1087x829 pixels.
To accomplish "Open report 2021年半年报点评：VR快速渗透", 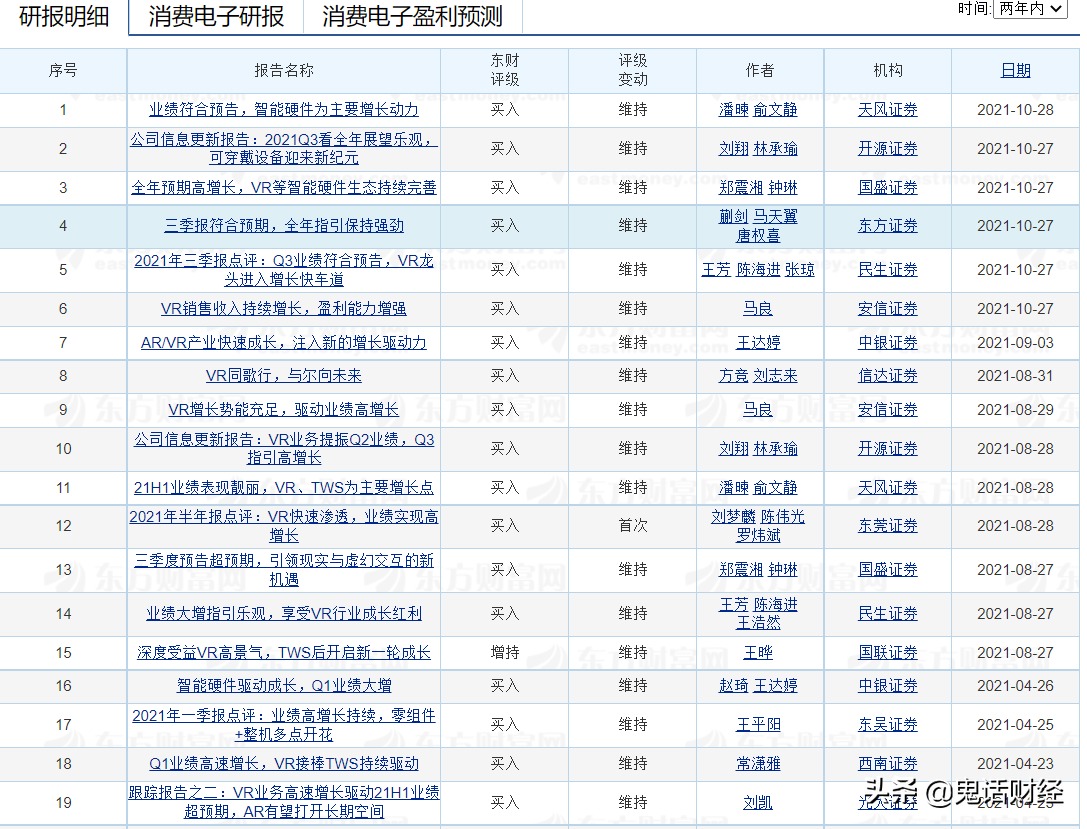I will click(284, 526).
